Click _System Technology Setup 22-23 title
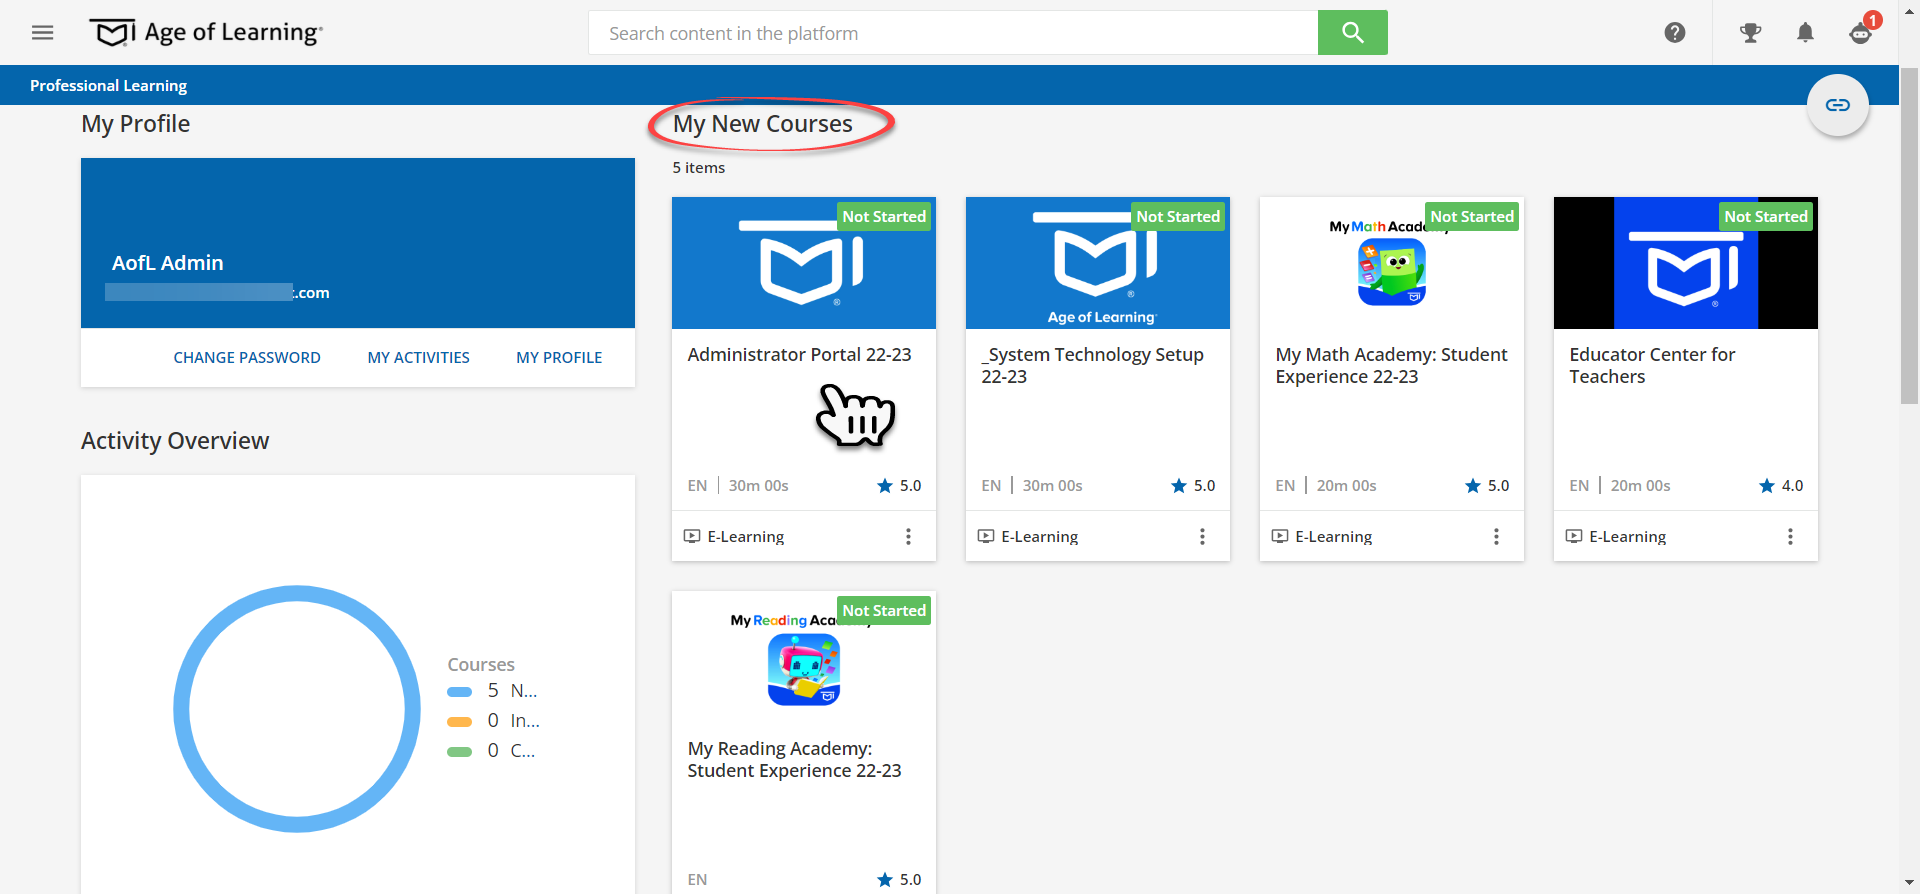The height and width of the screenshot is (894, 1920). coord(1092,366)
